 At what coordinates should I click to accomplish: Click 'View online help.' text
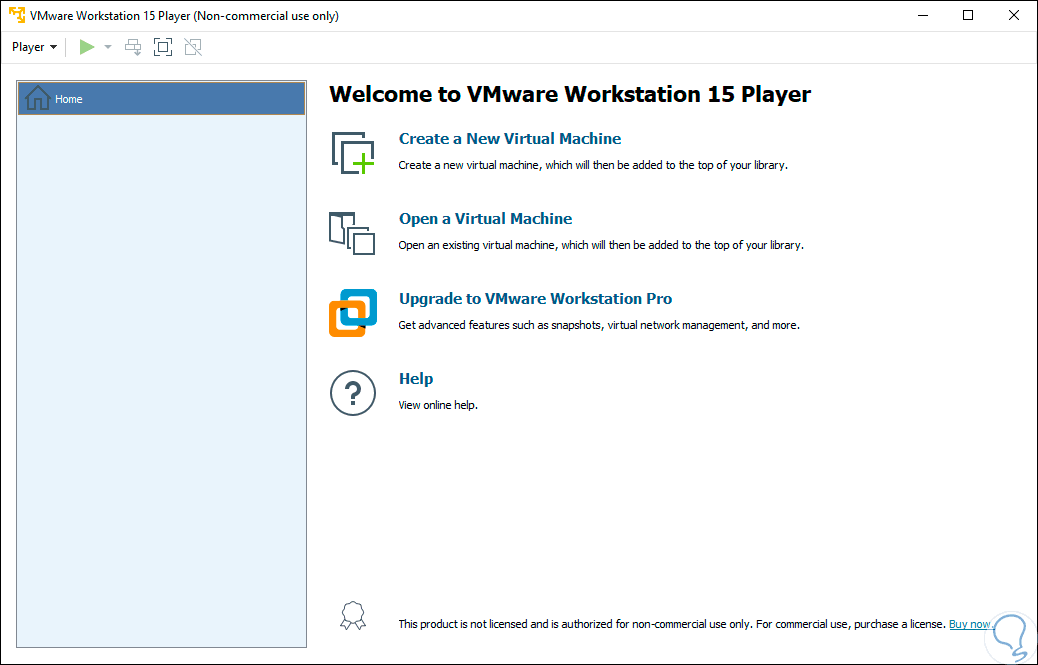tap(438, 405)
